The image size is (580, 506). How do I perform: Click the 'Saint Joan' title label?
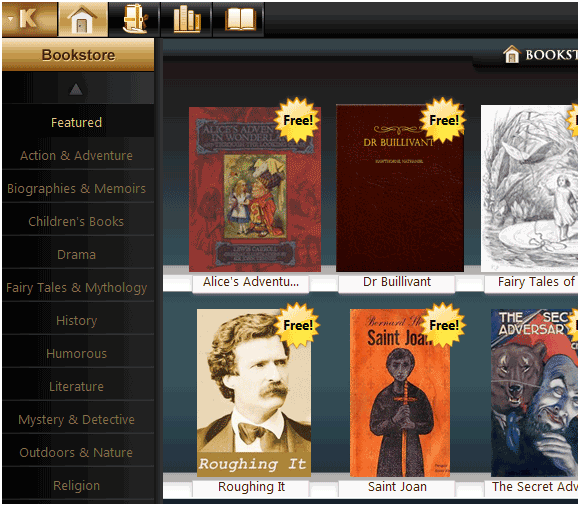click(397, 487)
